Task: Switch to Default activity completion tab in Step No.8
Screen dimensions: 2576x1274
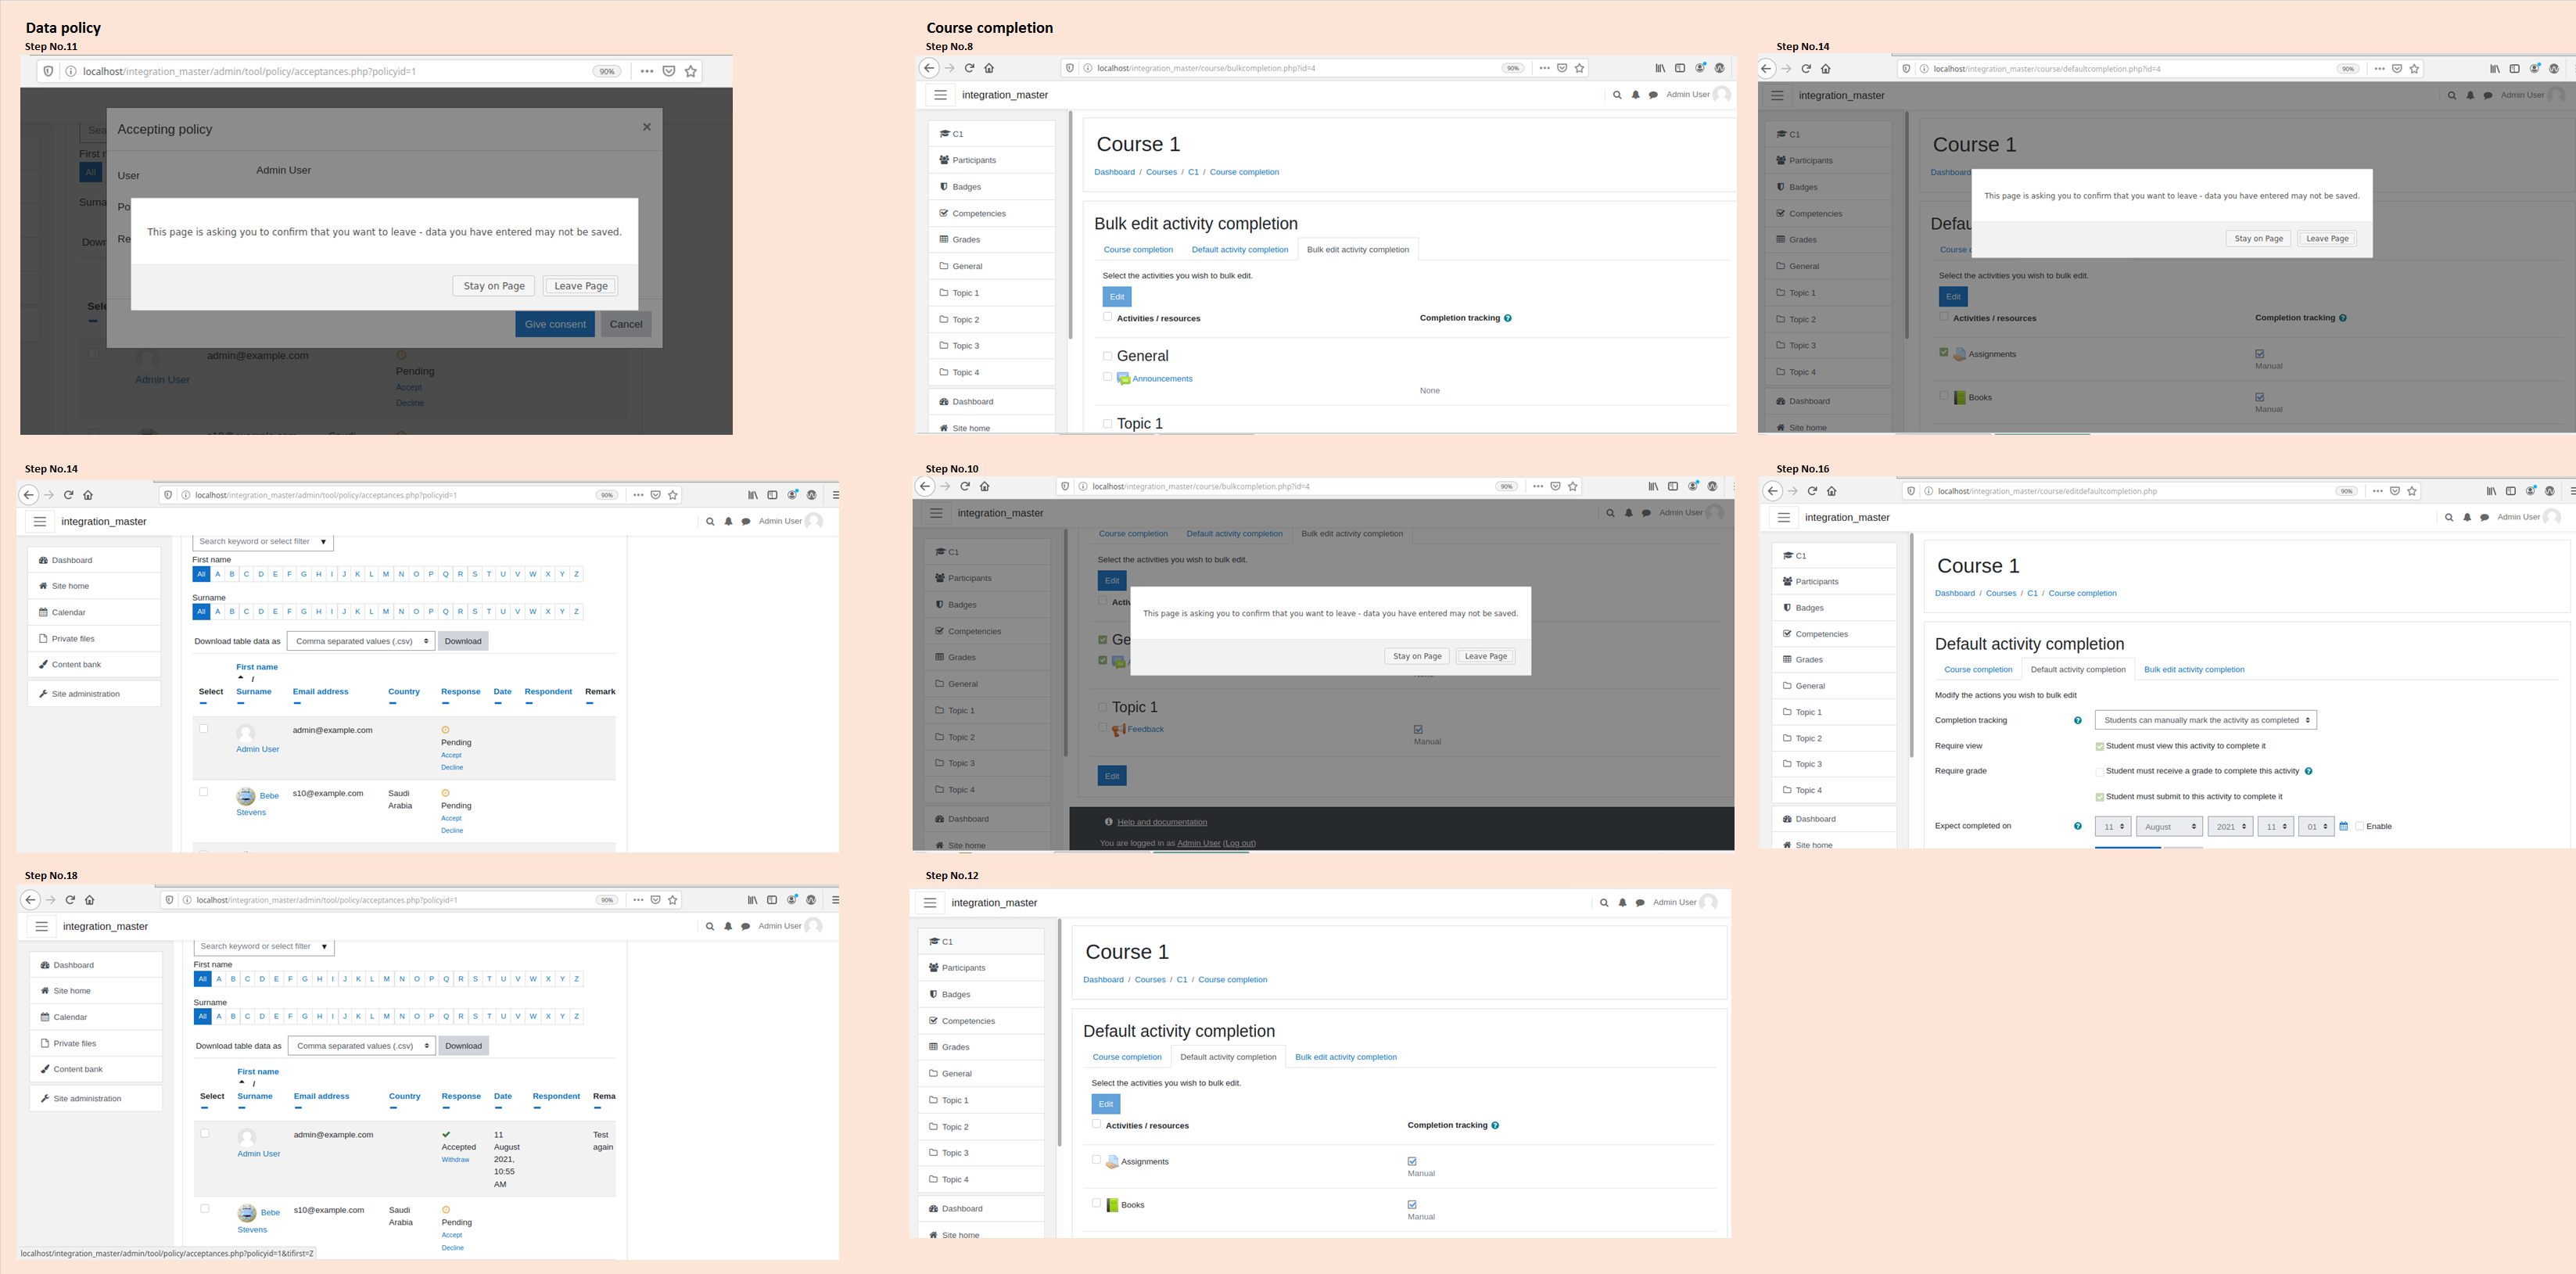Action: pos(1240,250)
